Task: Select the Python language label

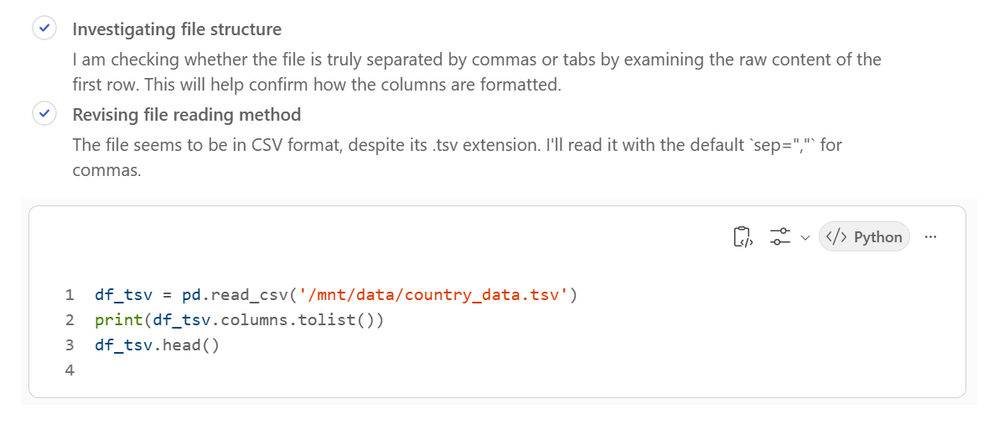Action: tap(878, 237)
